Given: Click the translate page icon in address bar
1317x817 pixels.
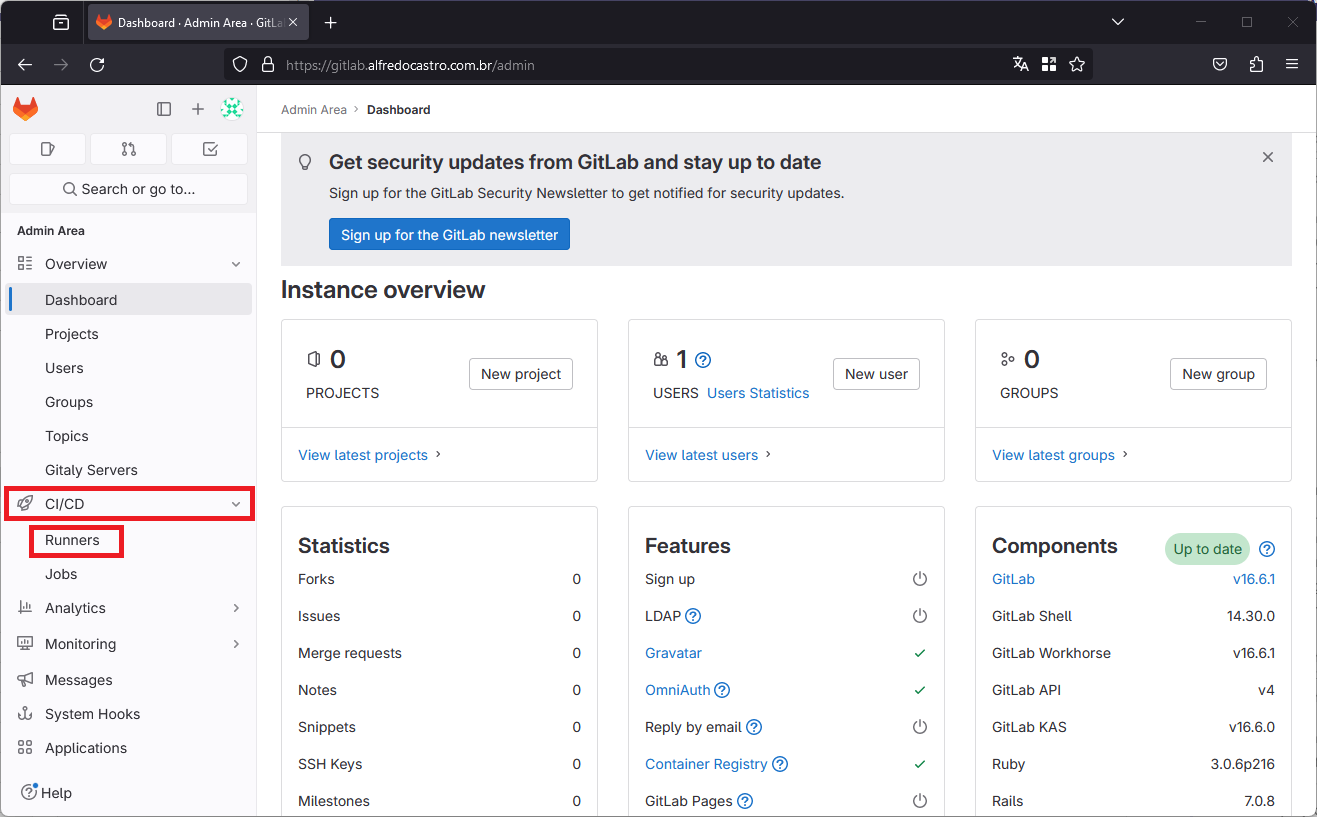Looking at the screenshot, I should [x=1021, y=64].
